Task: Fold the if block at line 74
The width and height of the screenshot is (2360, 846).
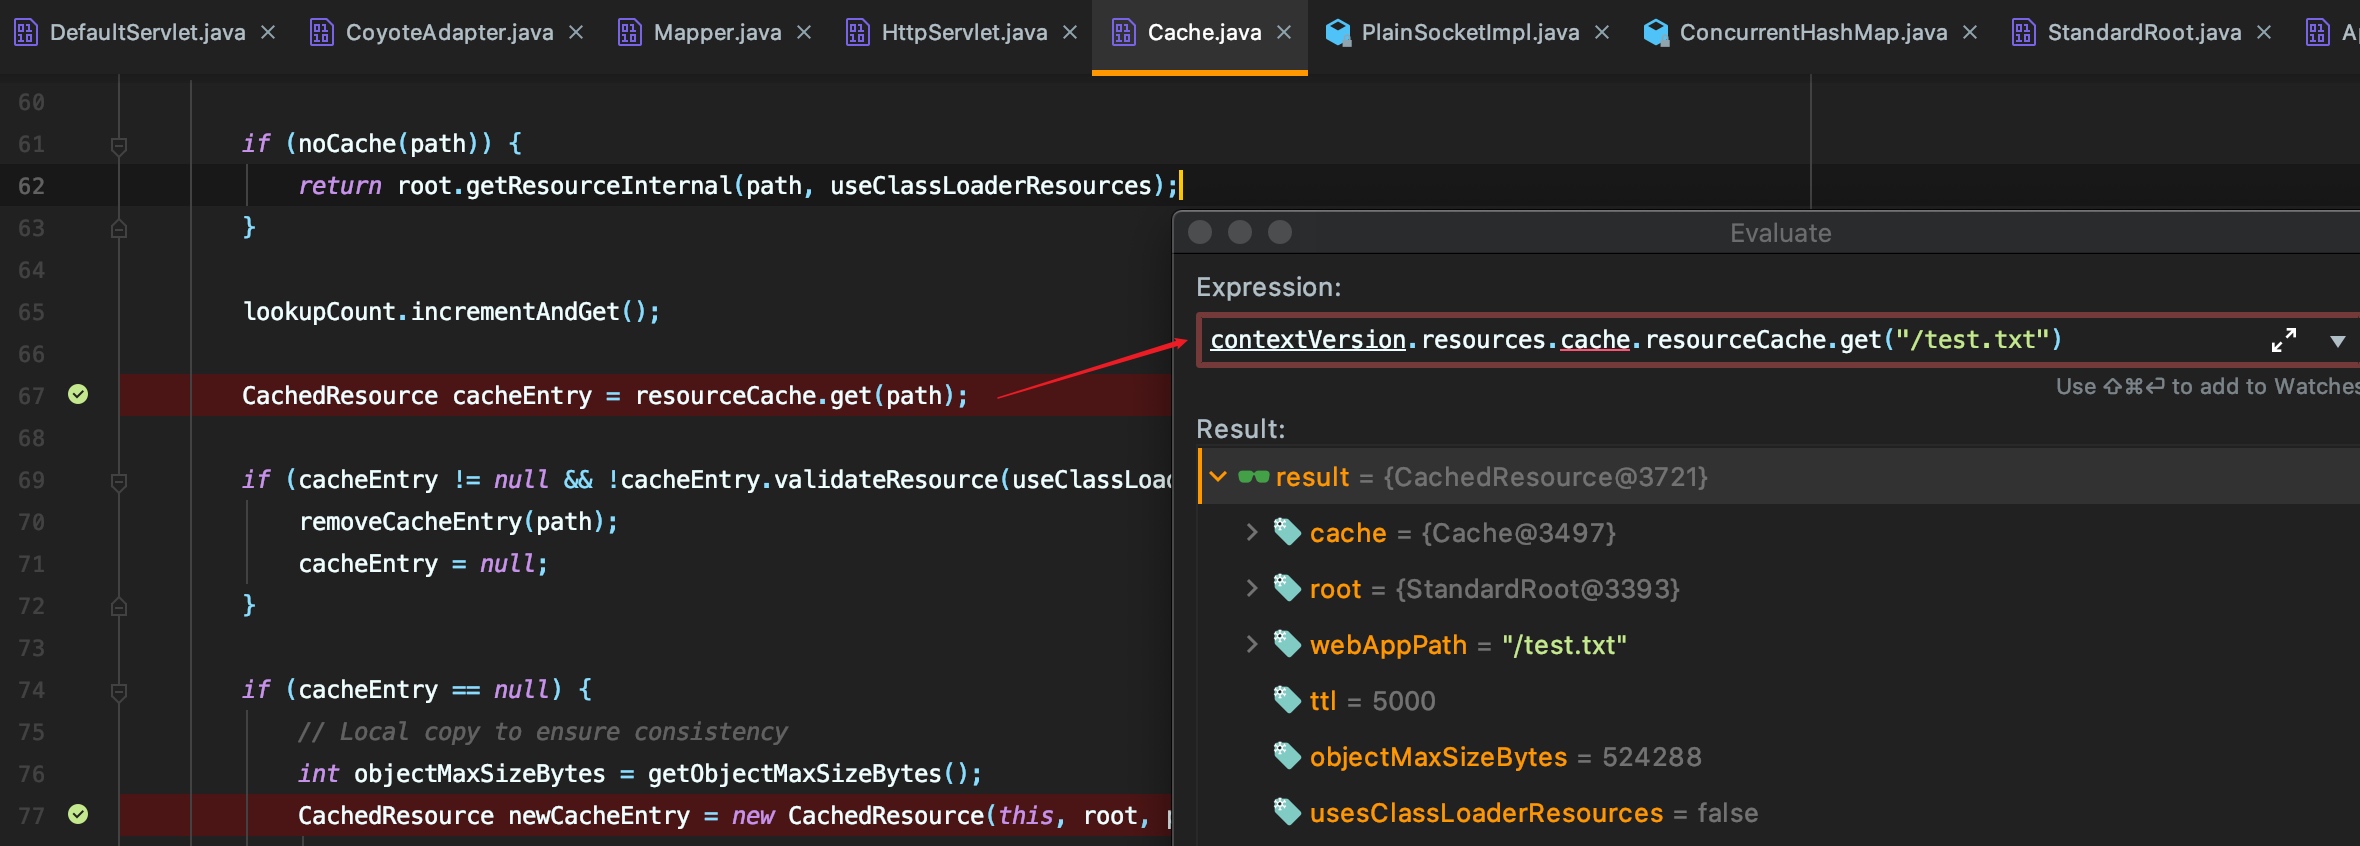Action: [x=119, y=692]
